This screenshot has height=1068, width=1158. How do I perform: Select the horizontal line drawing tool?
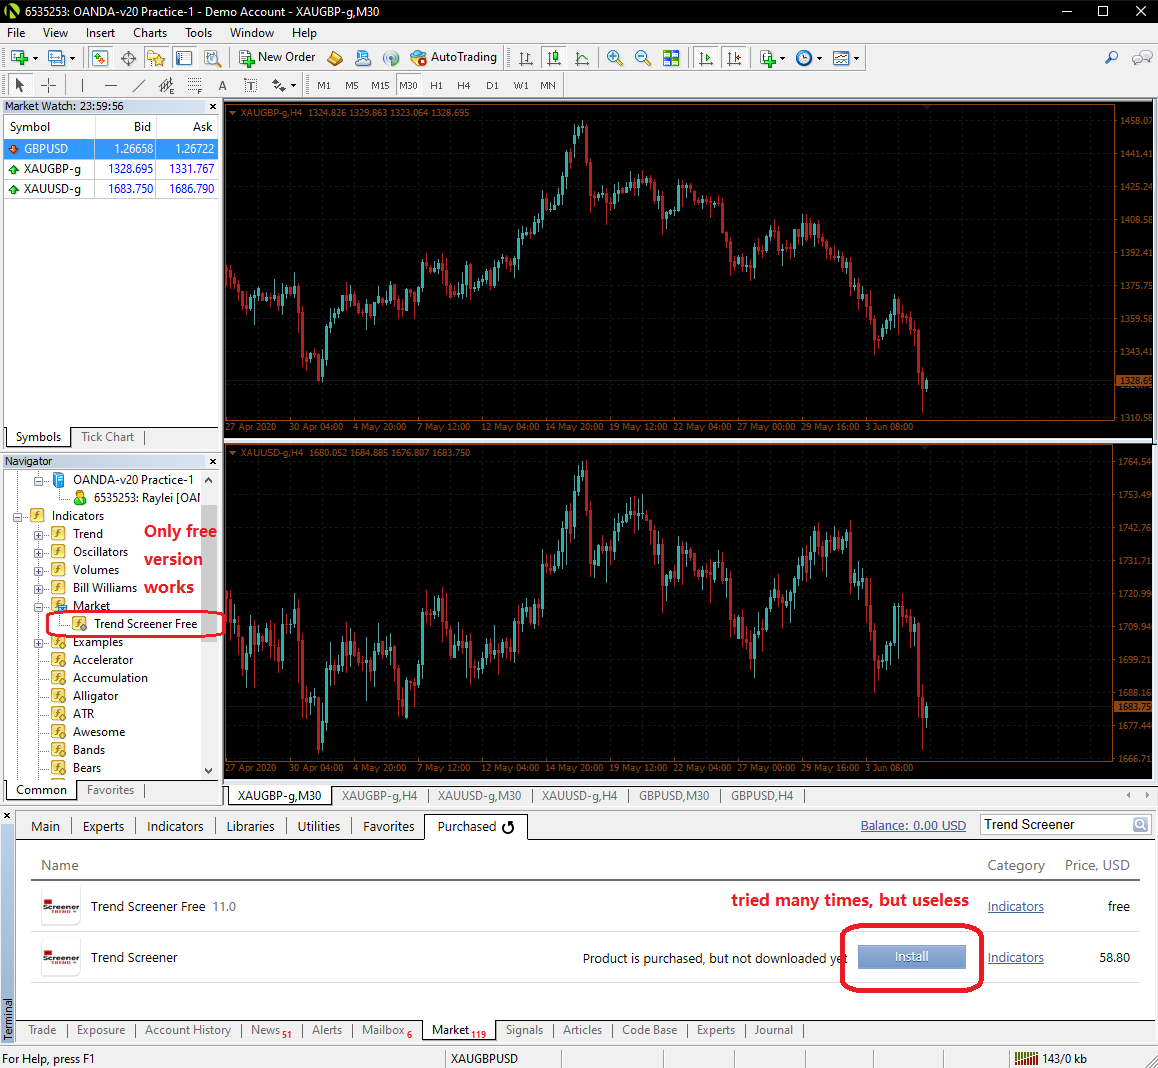pos(110,85)
